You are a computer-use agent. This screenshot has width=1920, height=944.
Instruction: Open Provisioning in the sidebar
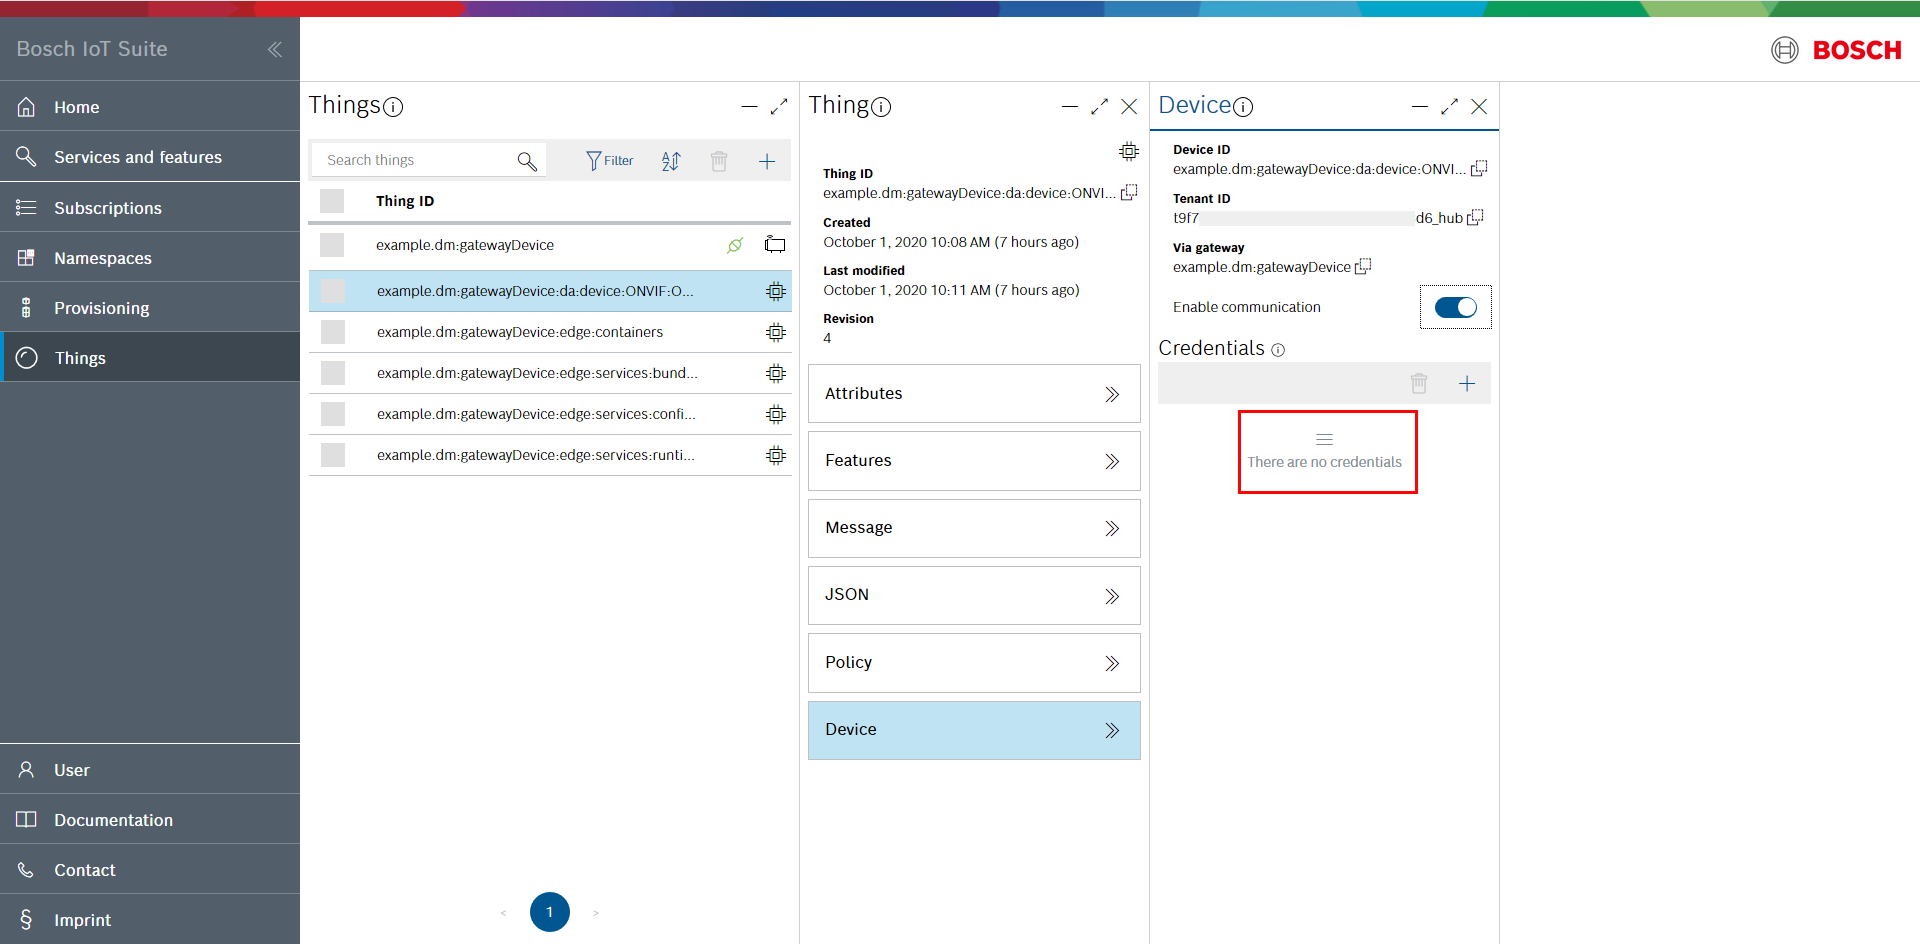[x=150, y=308]
